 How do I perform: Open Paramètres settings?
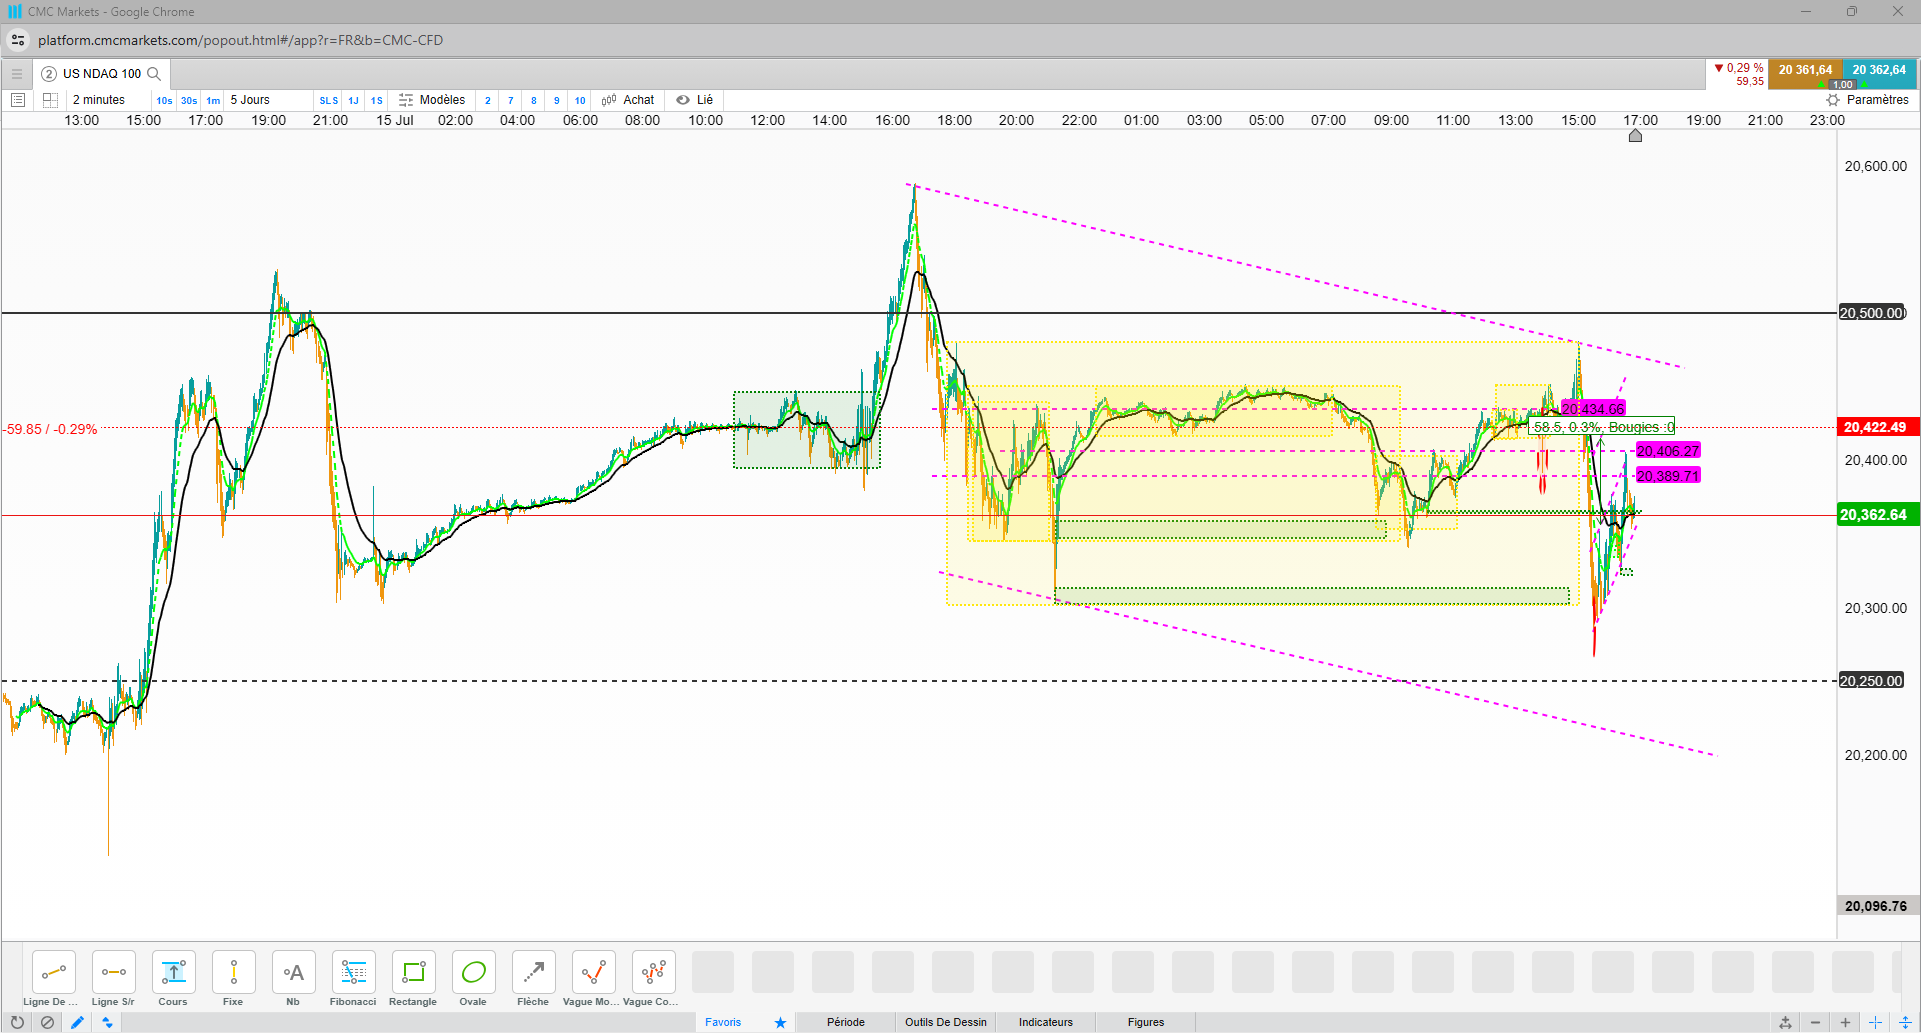[1867, 100]
